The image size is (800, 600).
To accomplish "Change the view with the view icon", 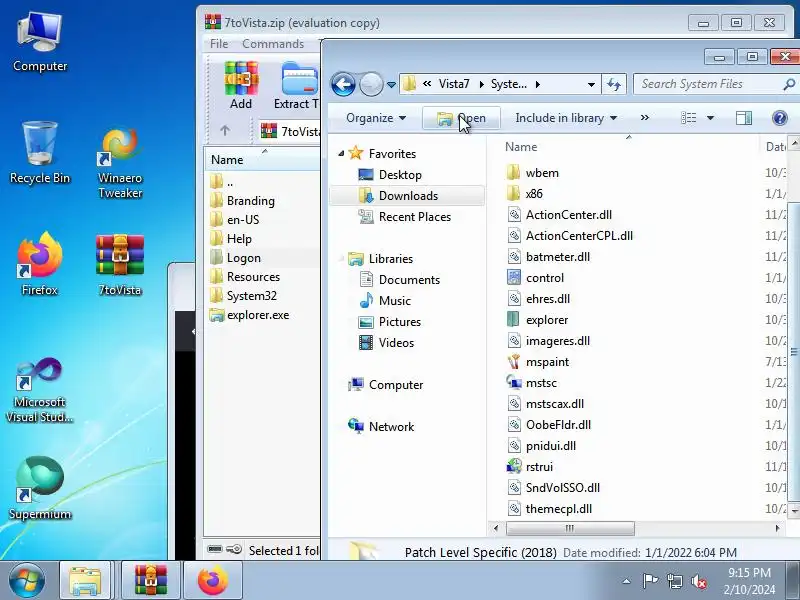I will [x=688, y=118].
